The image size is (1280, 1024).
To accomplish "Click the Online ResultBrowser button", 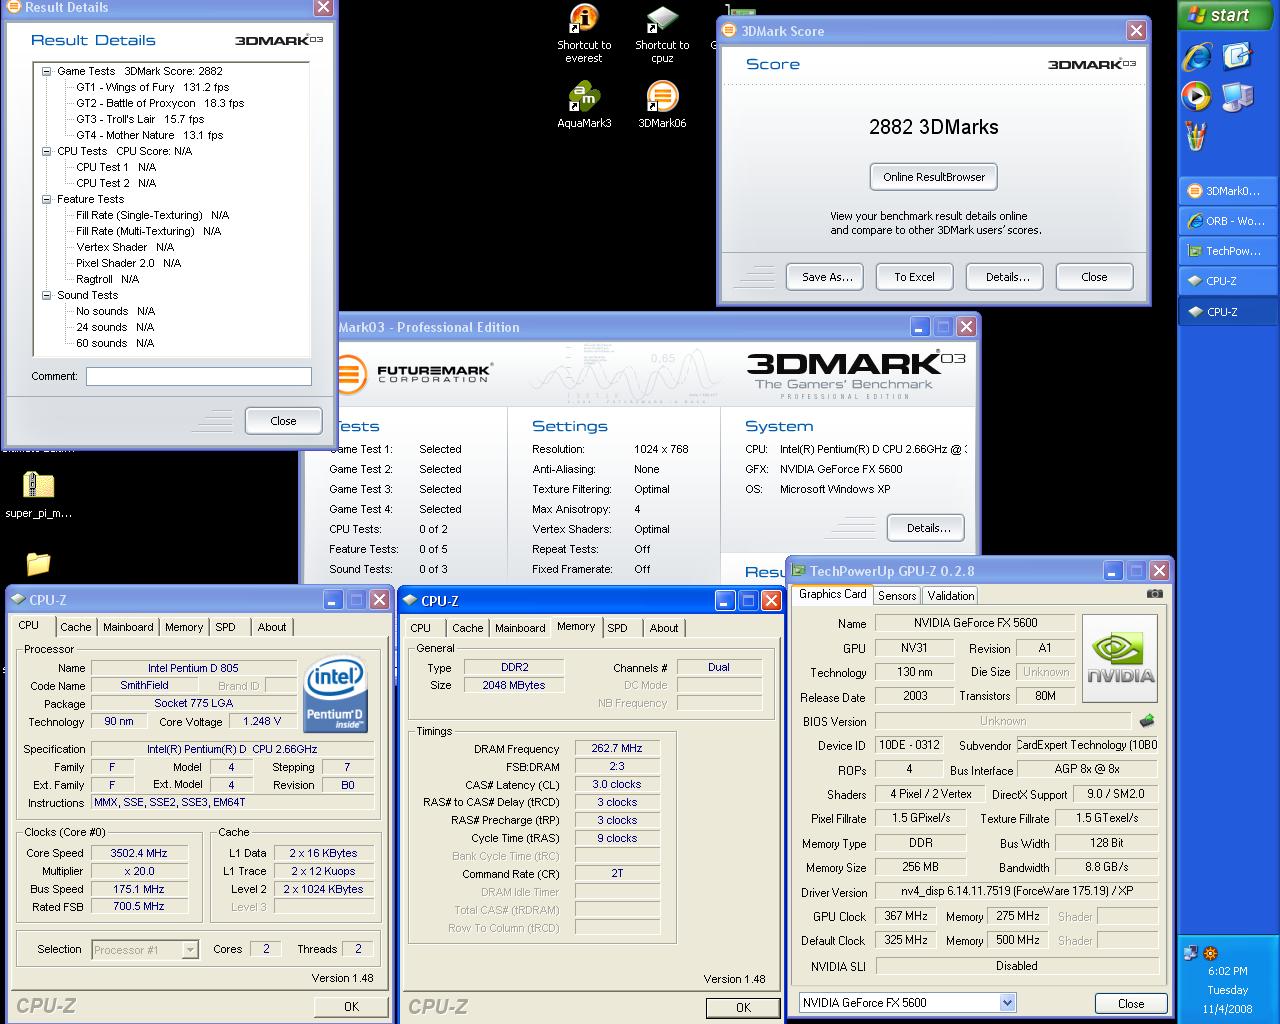I will click(934, 177).
